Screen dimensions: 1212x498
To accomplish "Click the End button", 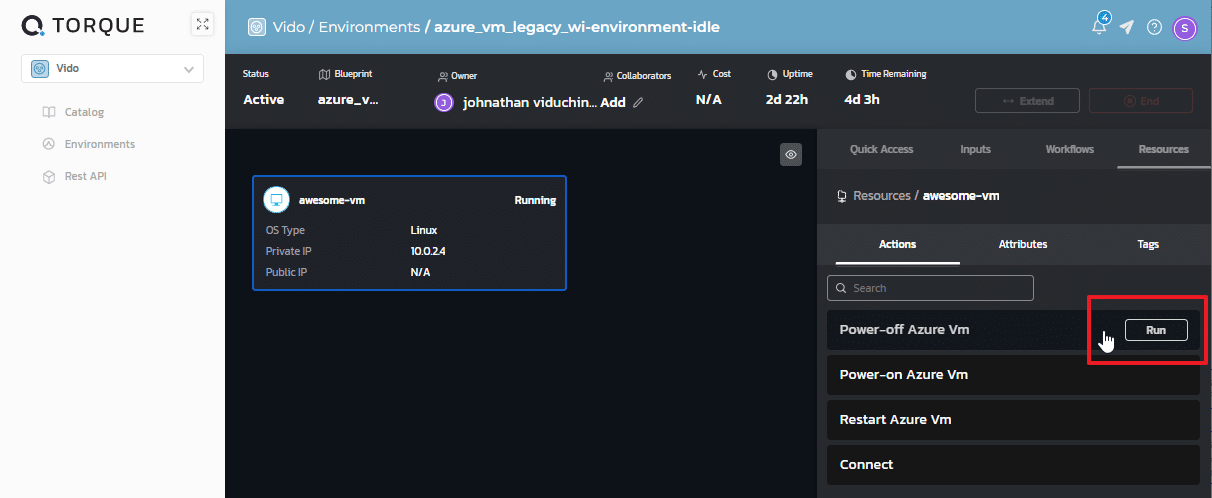I will [x=1140, y=101].
